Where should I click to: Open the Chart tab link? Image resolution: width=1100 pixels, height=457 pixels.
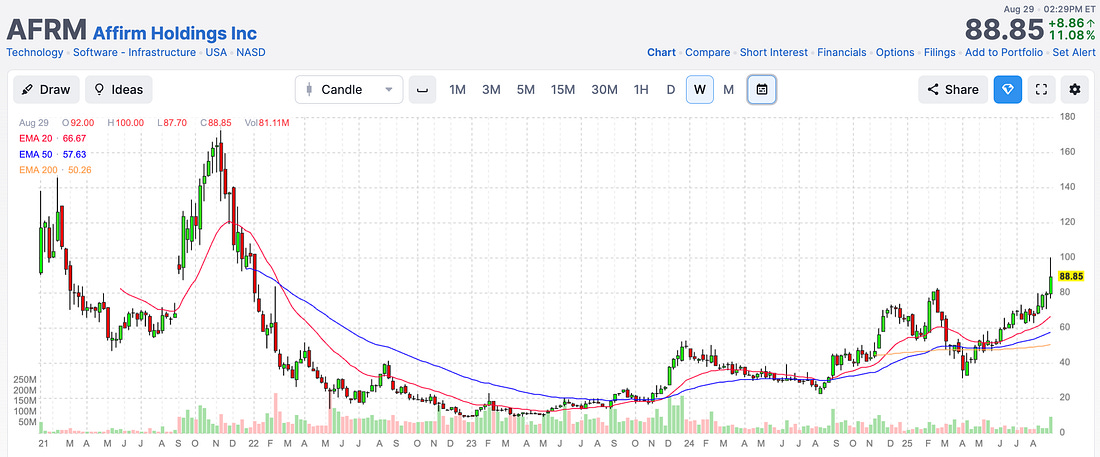click(662, 53)
